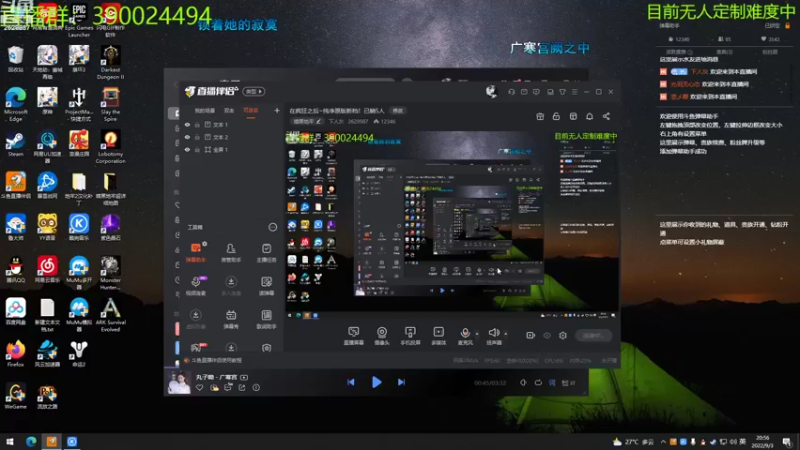Open Epic Games Launcher desktop icon
Image resolution: width=800 pixels, height=450 pixels.
[79, 20]
